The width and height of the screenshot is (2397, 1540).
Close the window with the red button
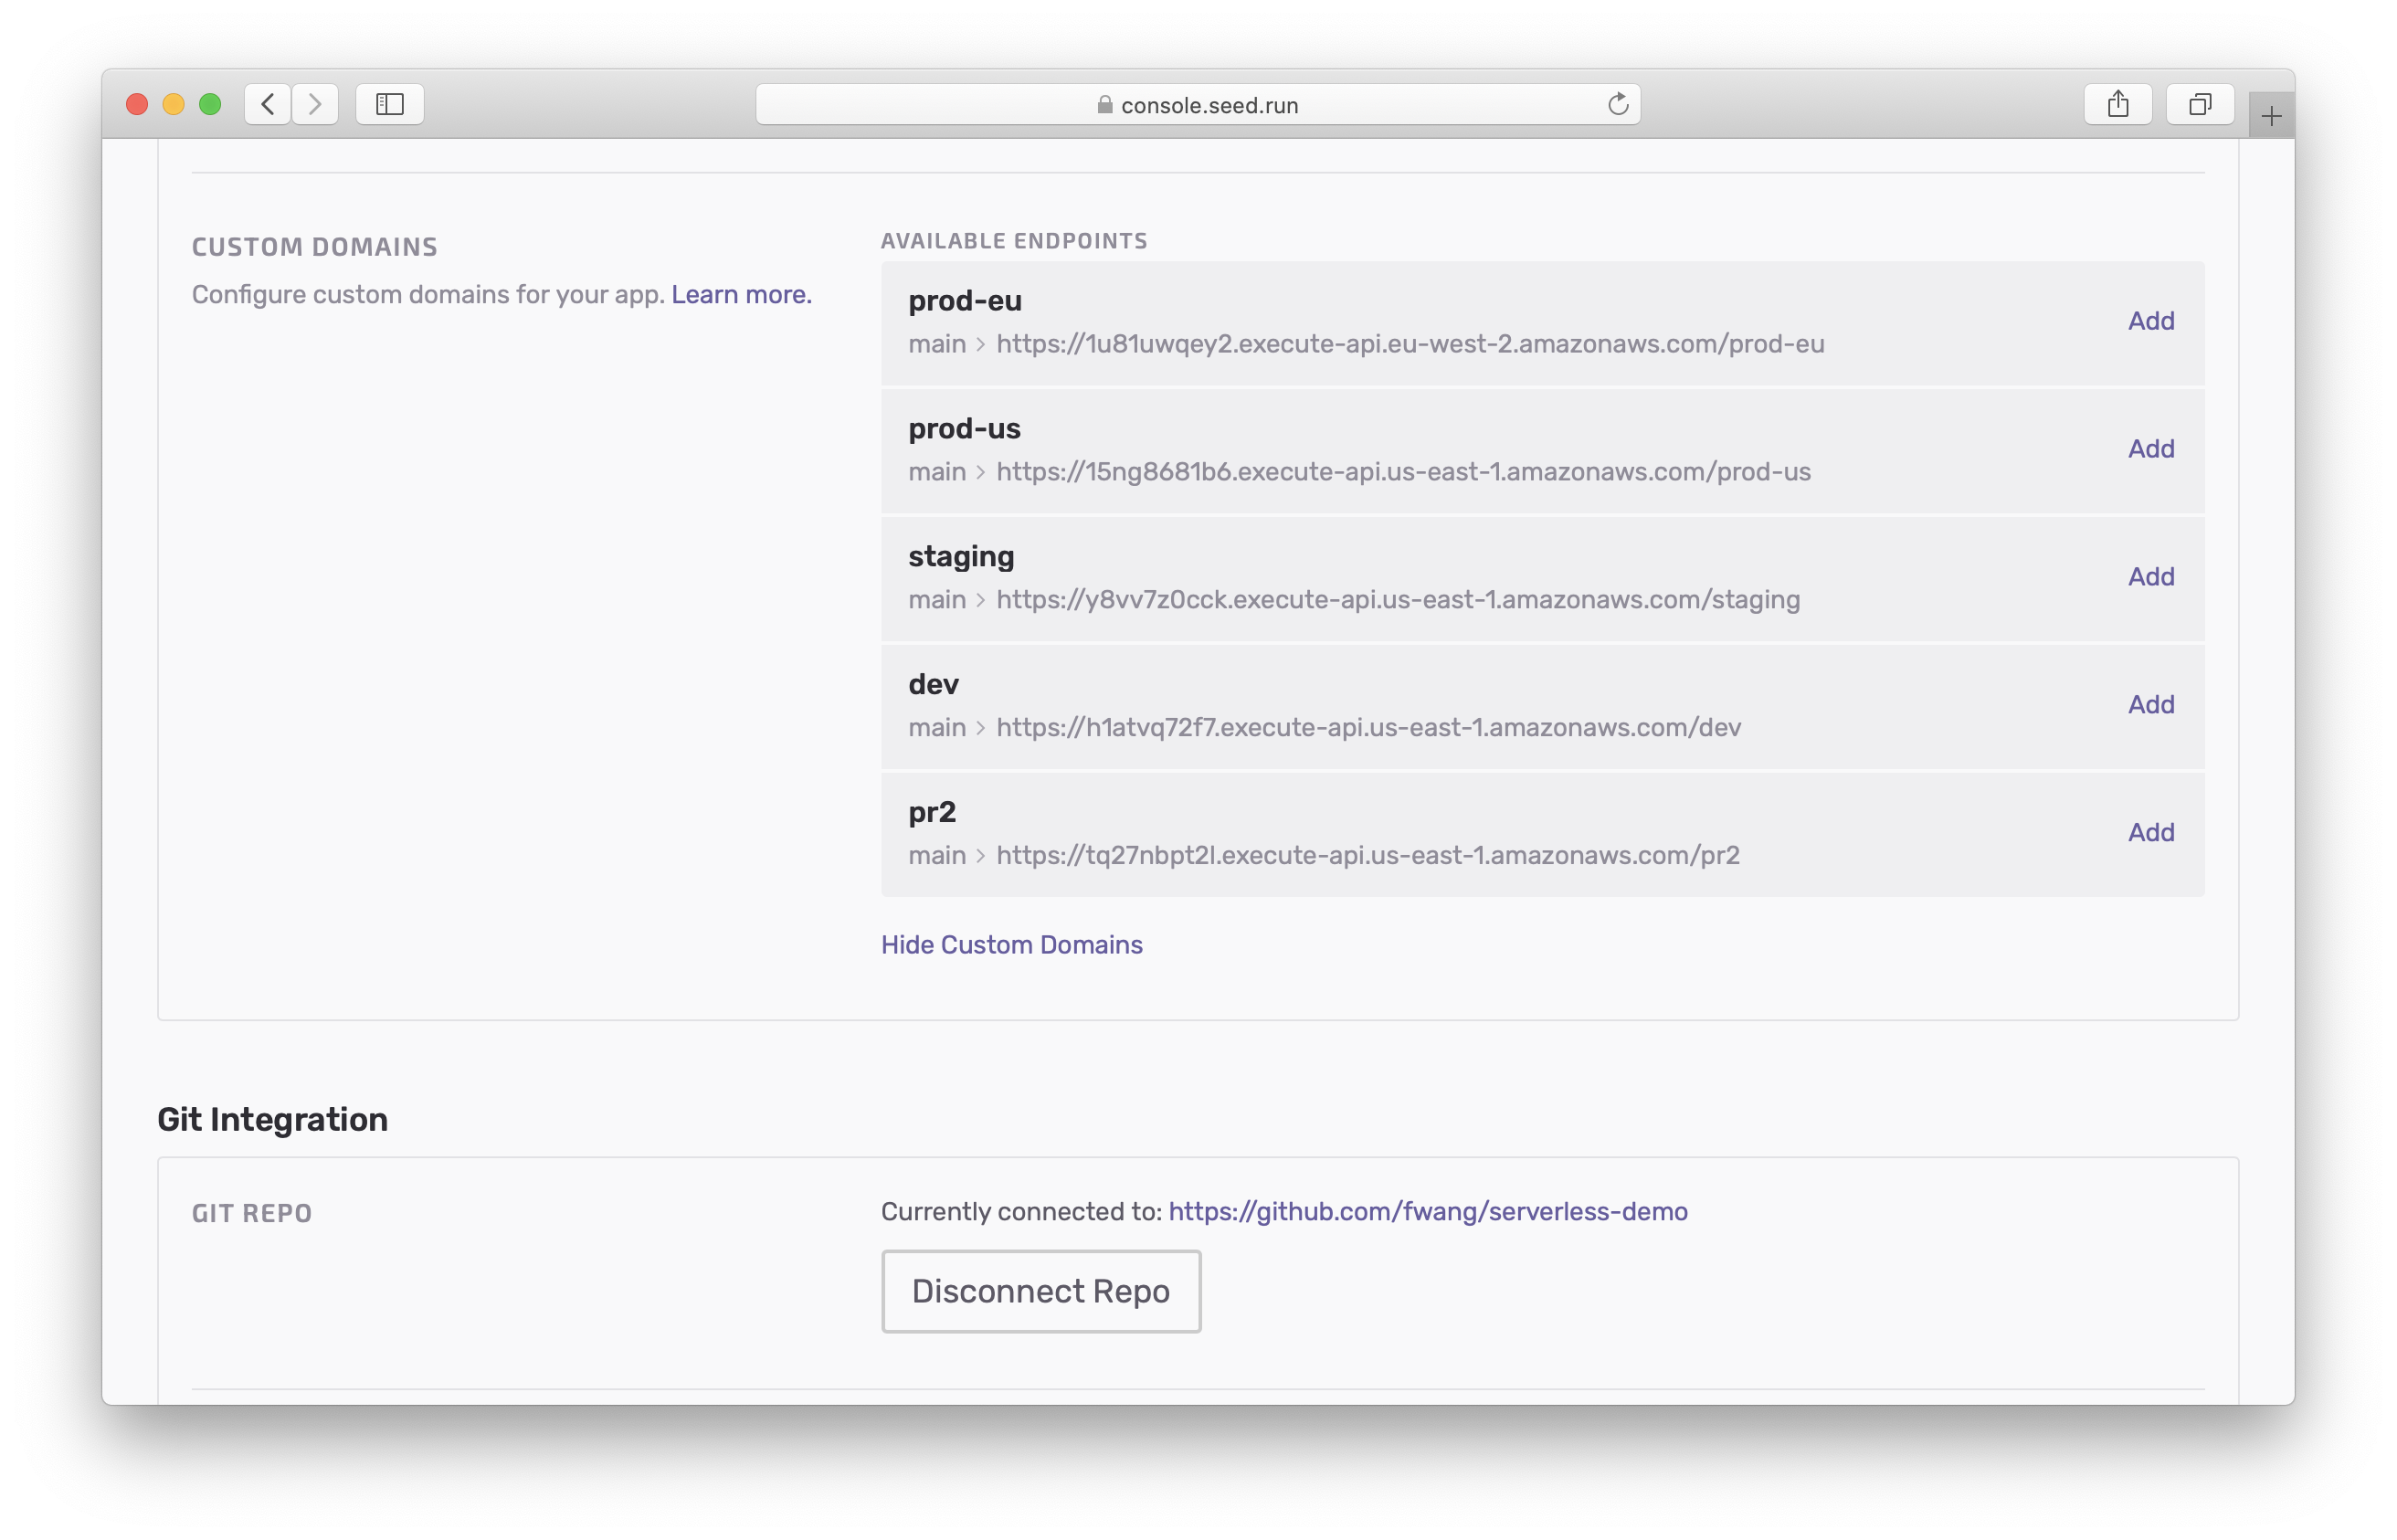pyautogui.click(x=137, y=104)
